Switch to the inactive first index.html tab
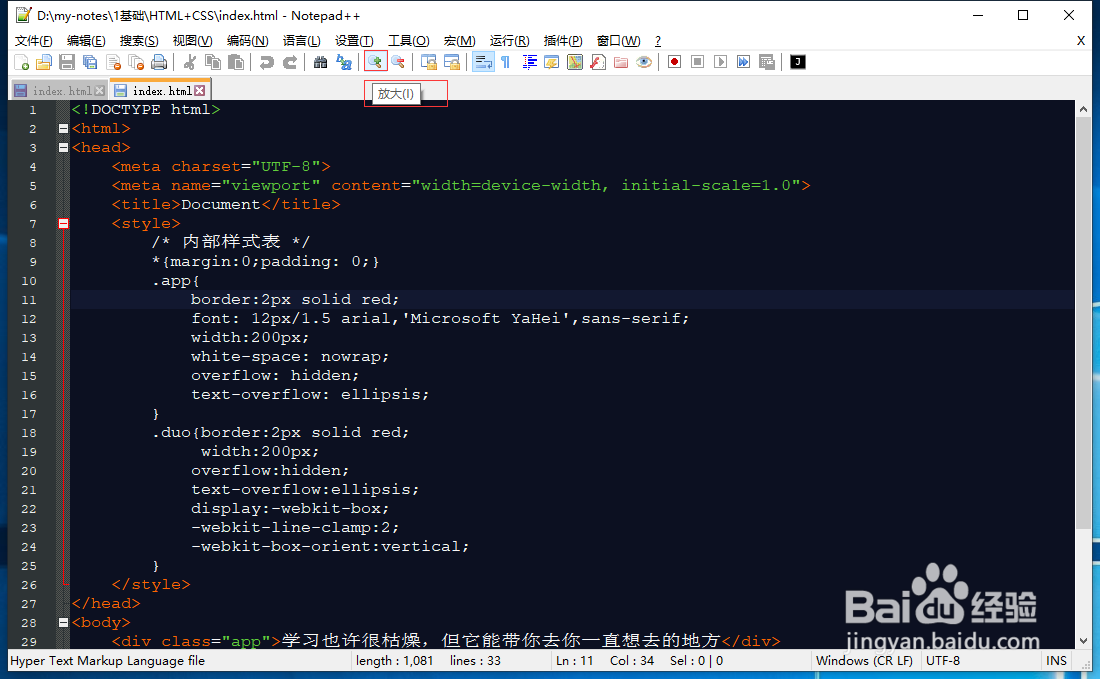This screenshot has width=1100, height=679. (x=62, y=90)
